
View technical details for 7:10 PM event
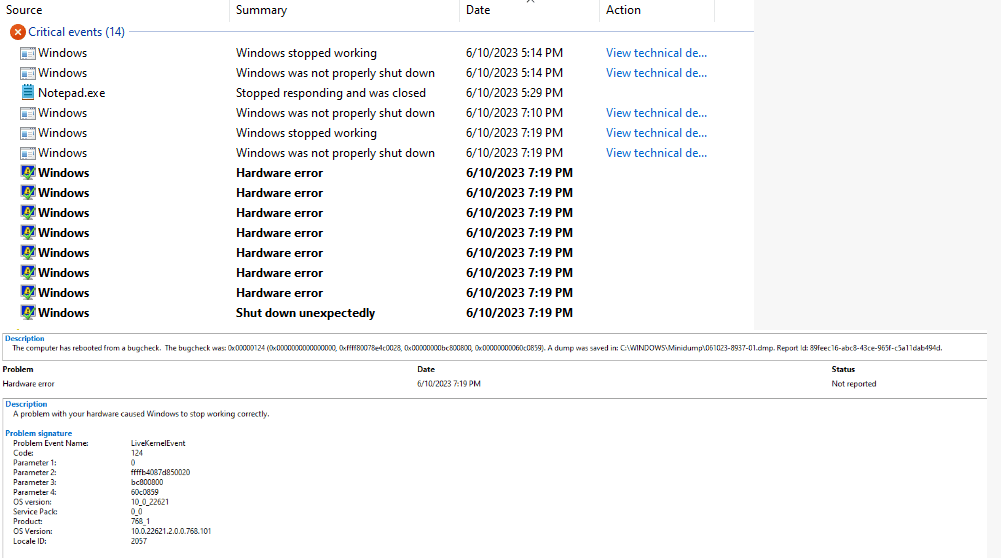pyautogui.click(x=656, y=113)
